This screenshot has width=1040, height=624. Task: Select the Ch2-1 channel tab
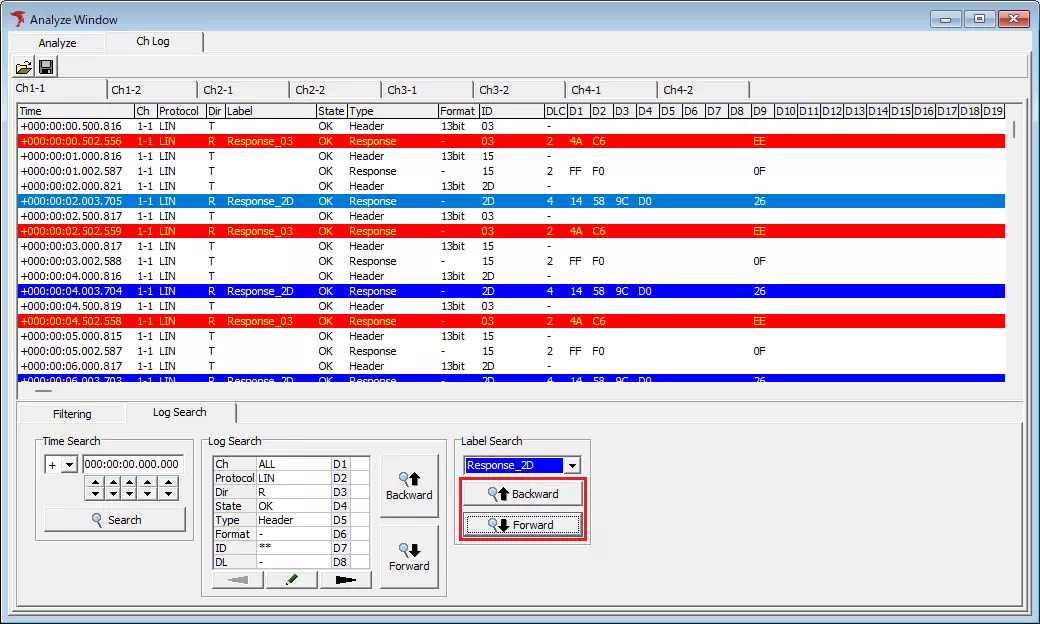(x=218, y=90)
